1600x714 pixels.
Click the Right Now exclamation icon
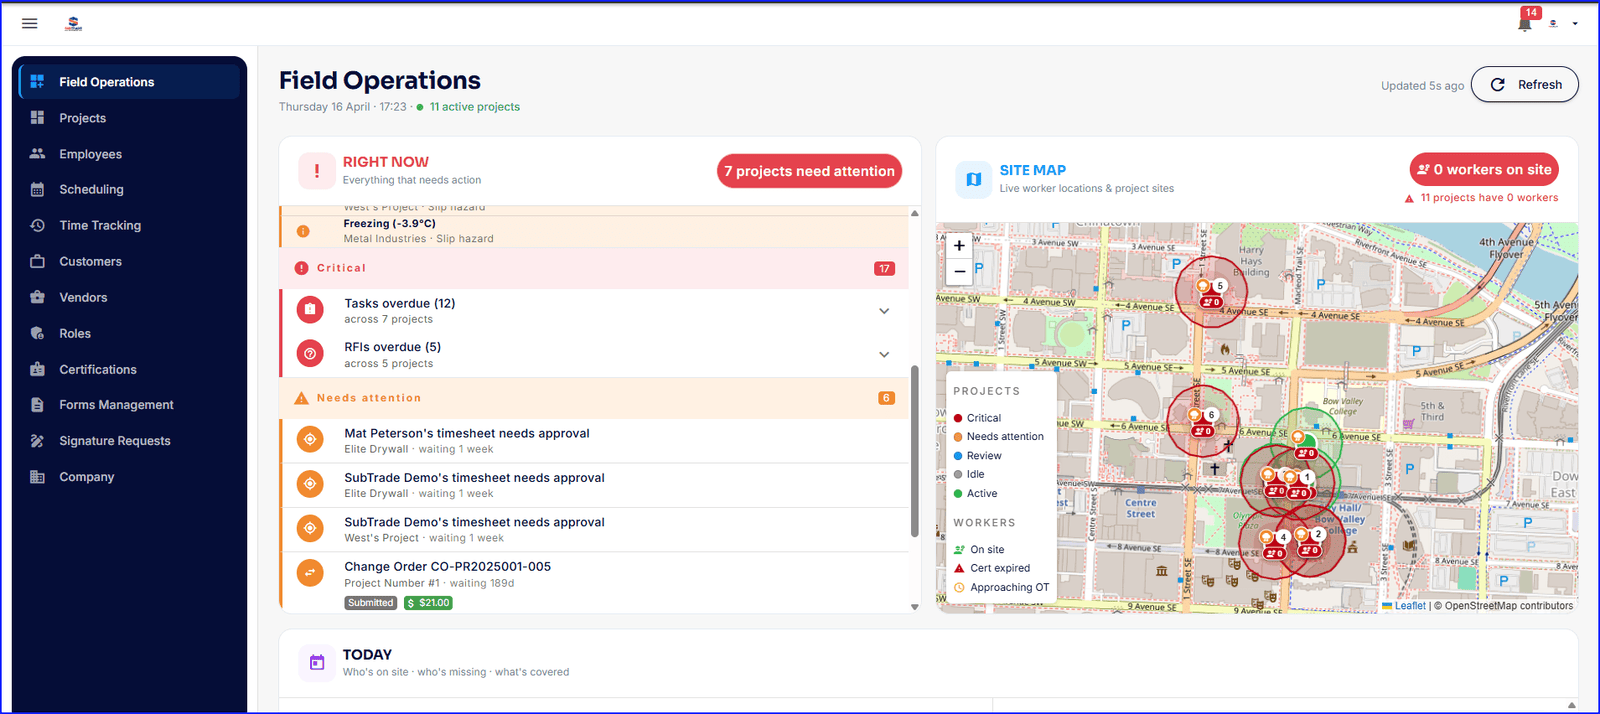click(x=317, y=171)
